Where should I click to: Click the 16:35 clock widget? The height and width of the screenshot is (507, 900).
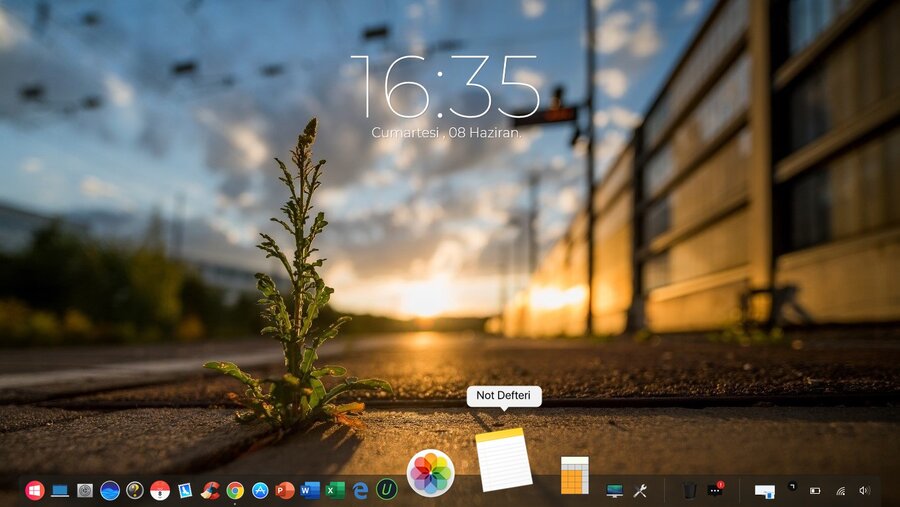(444, 87)
